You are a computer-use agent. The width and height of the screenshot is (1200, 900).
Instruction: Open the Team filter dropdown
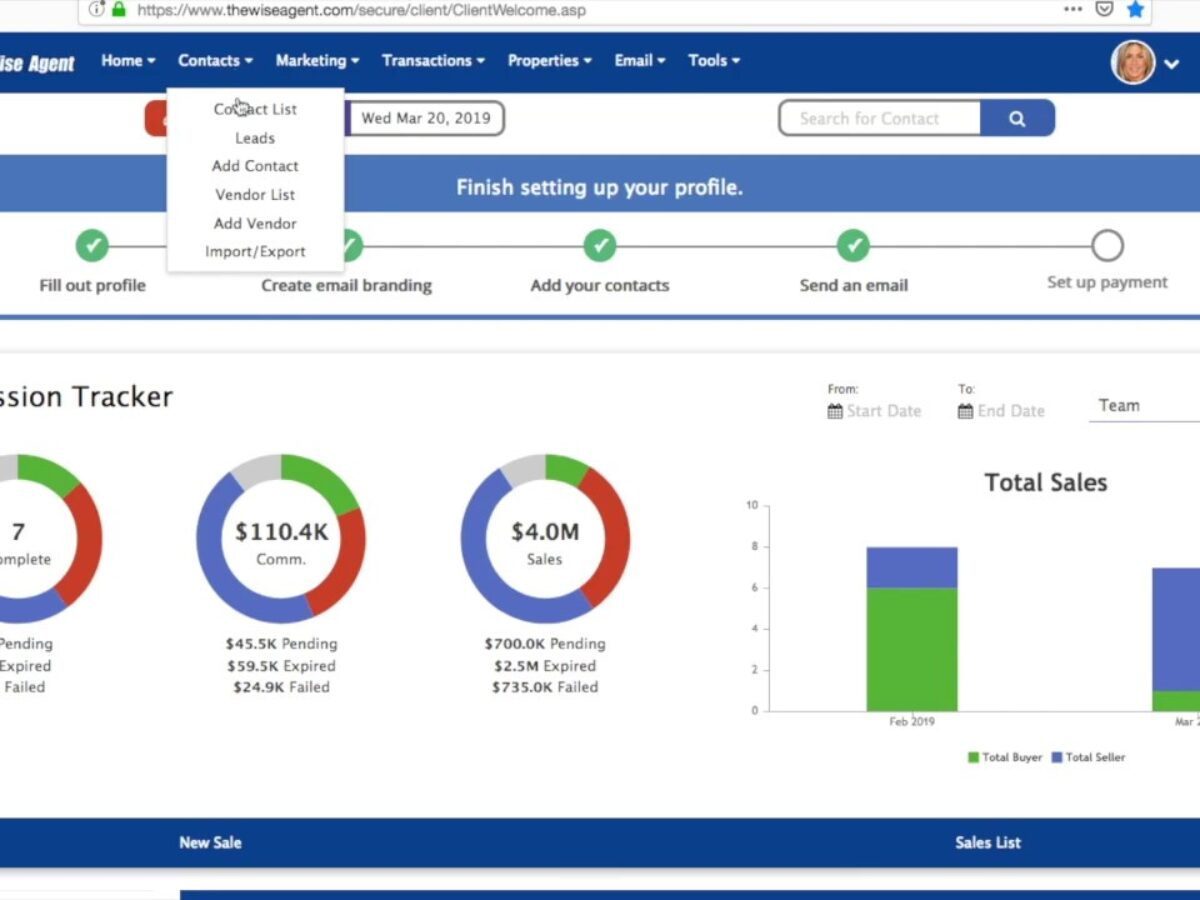coord(1144,406)
